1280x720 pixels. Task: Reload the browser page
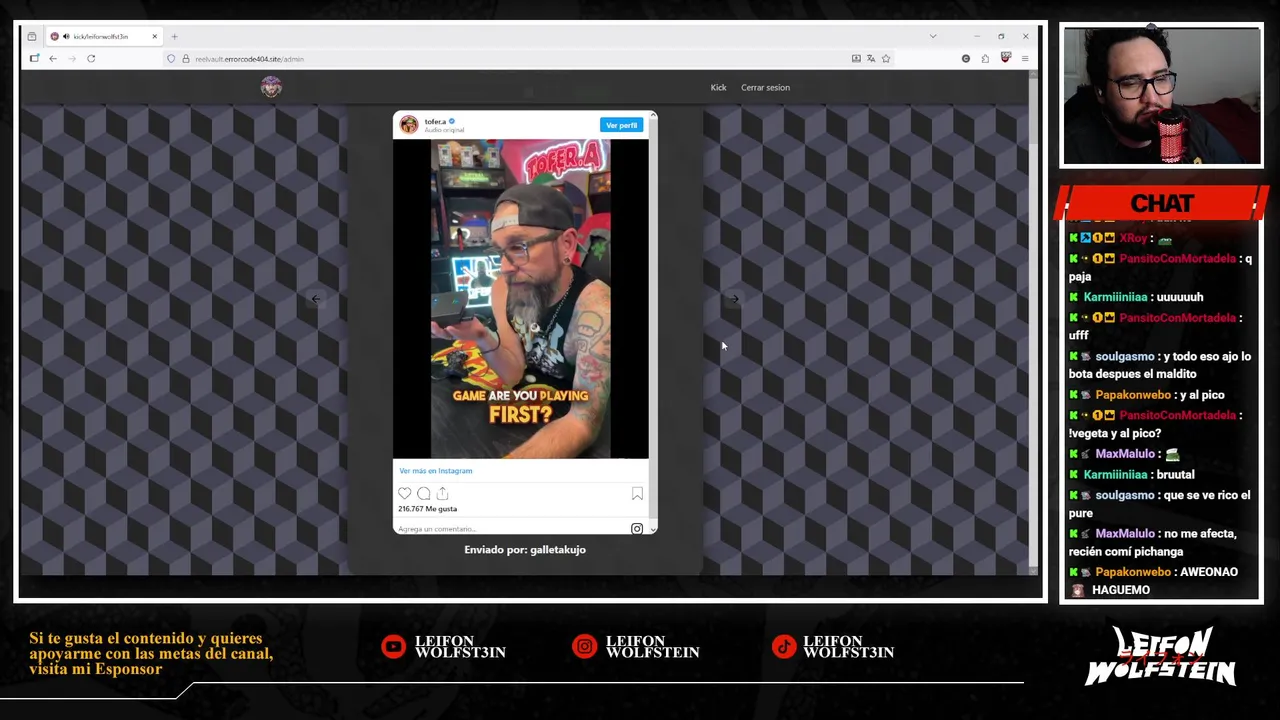91,58
